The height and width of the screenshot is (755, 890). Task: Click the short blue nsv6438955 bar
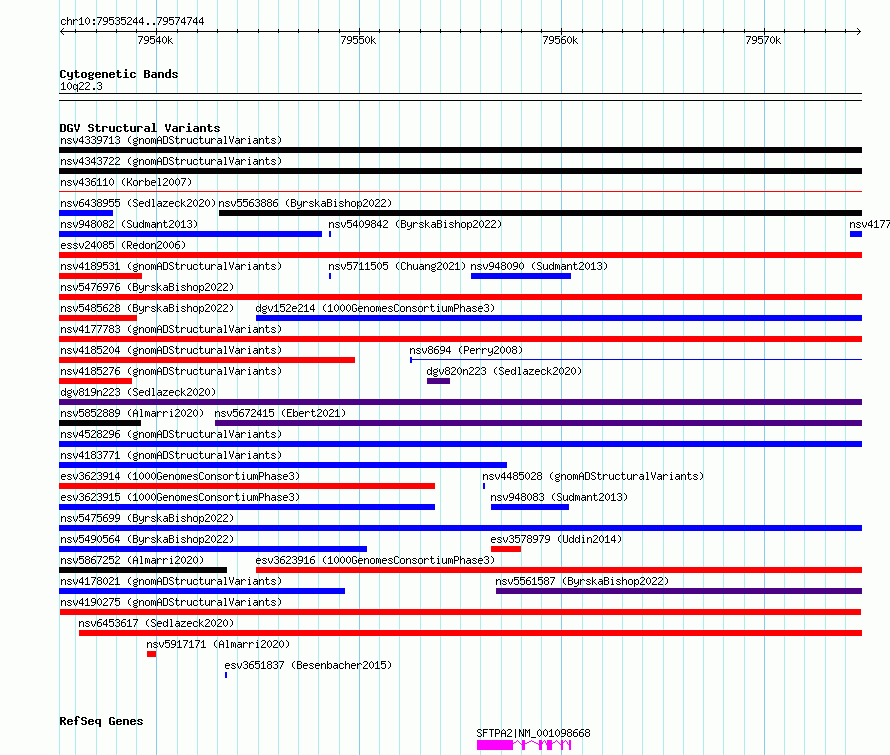coord(86,213)
